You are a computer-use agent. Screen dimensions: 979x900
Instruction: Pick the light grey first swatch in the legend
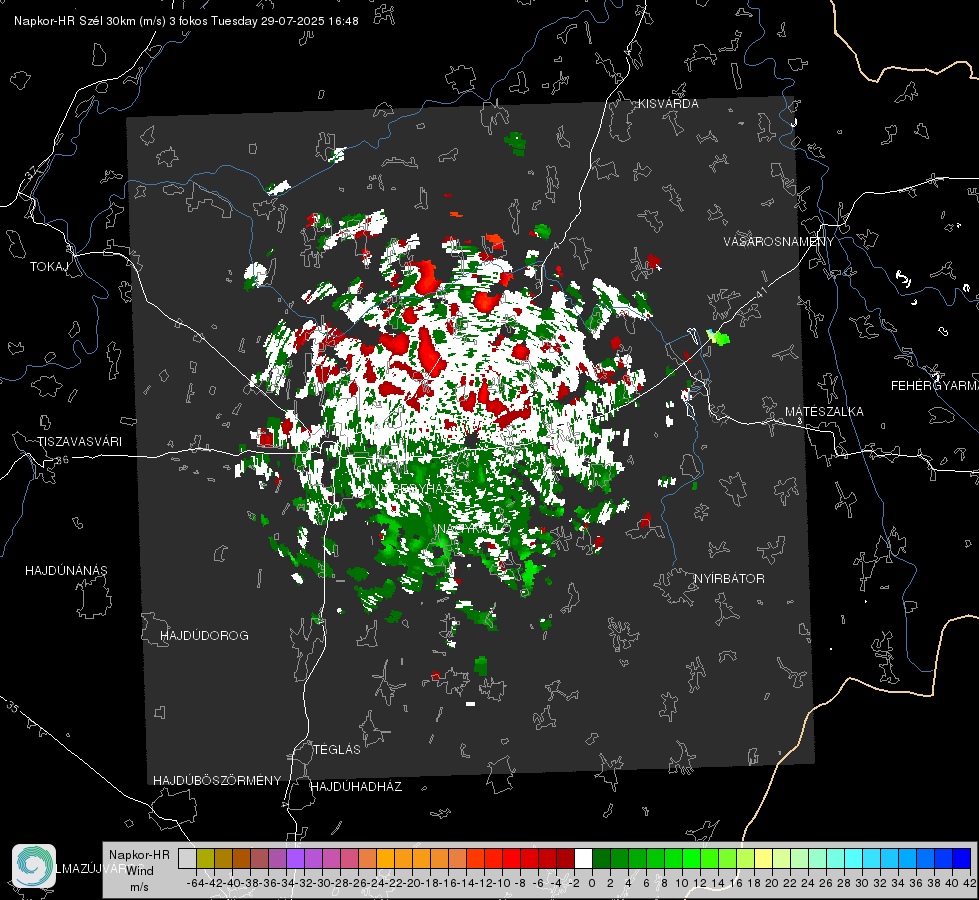pyautogui.click(x=187, y=858)
